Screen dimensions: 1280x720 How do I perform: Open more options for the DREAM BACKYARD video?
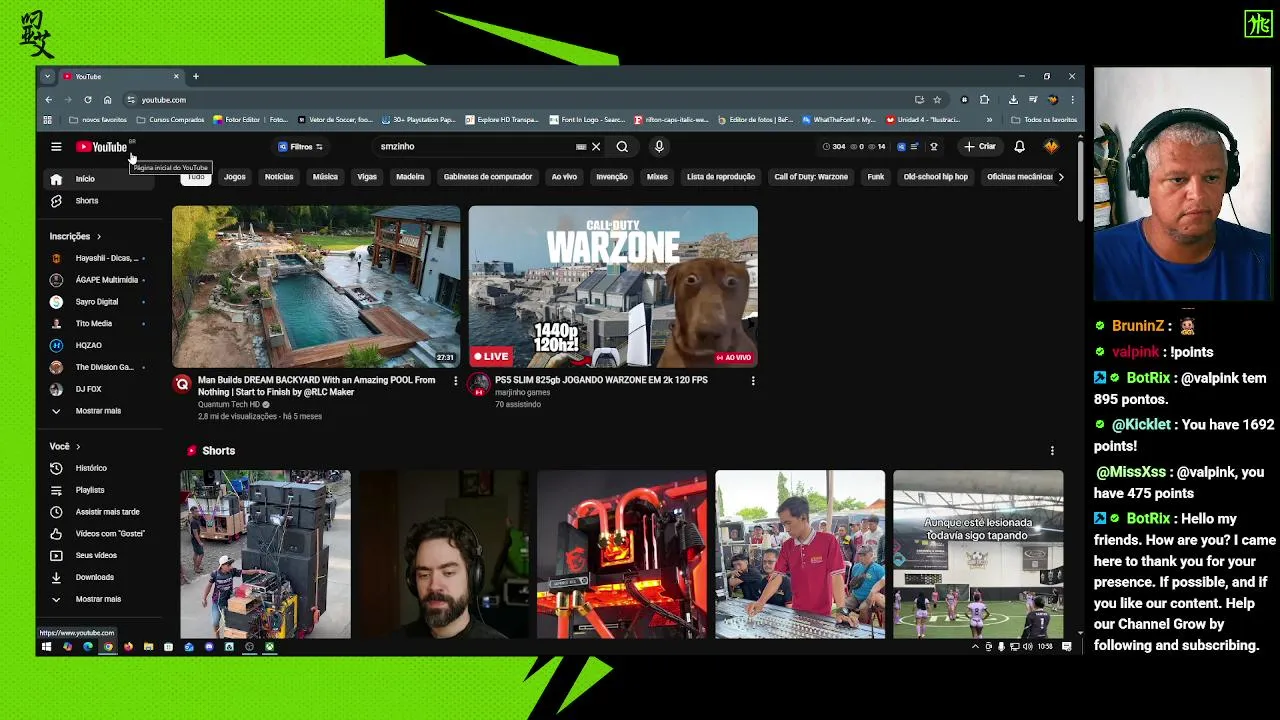click(456, 381)
